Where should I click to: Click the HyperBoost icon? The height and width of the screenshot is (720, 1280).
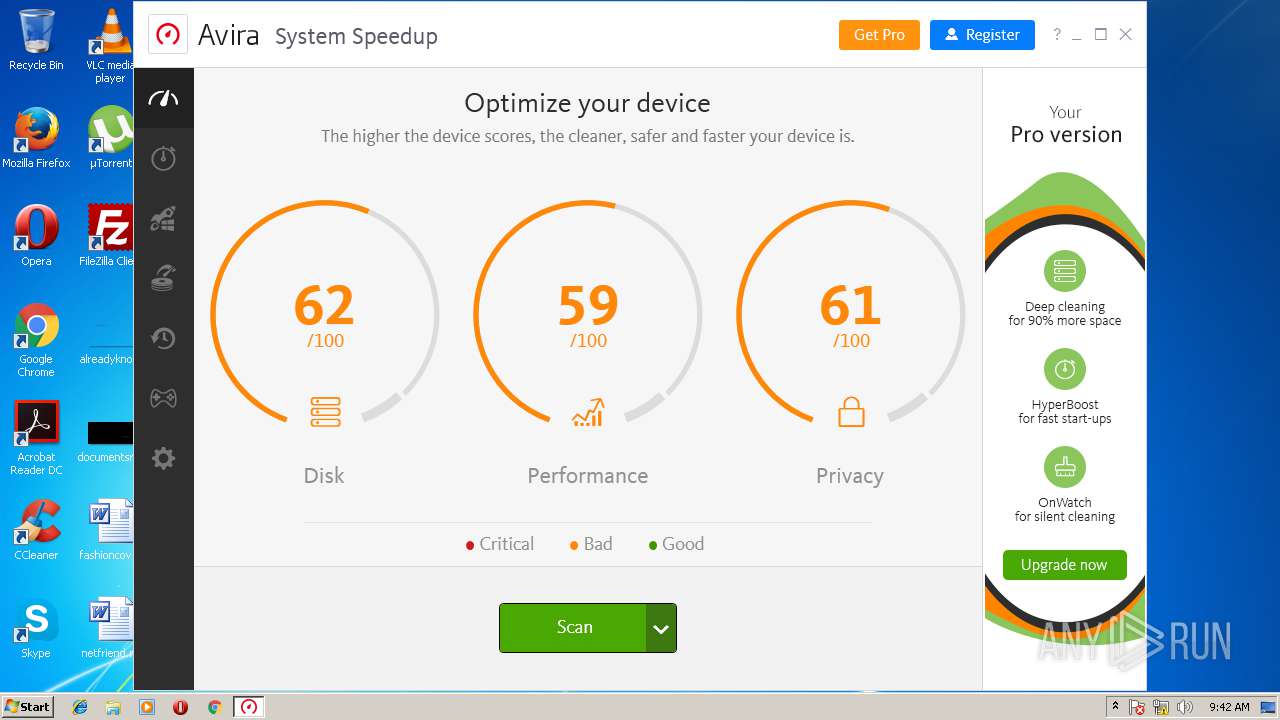point(1065,369)
